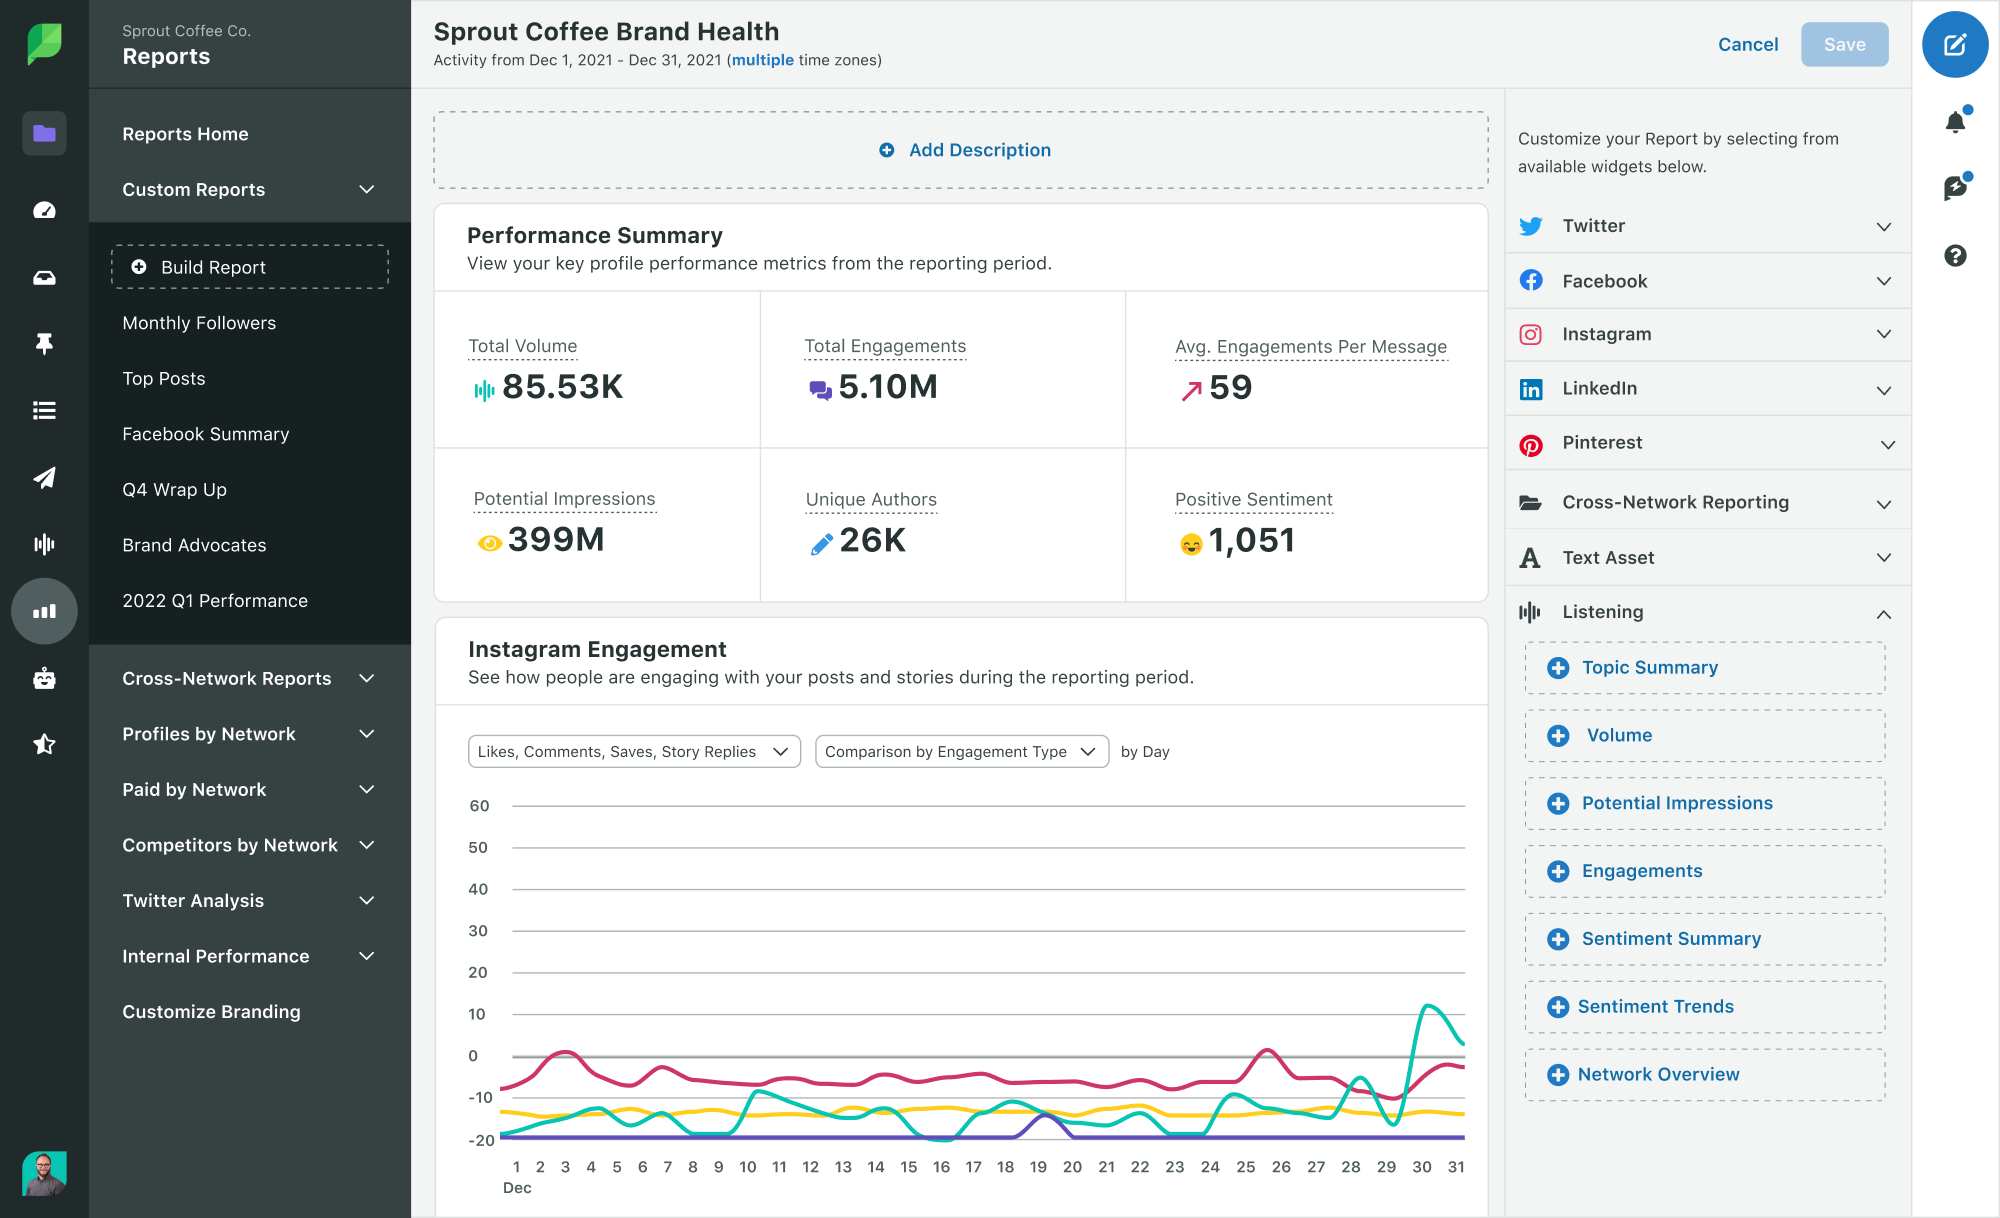Select Reports Home in sidebar
Viewport: 2000px width, 1218px height.
[x=185, y=134]
